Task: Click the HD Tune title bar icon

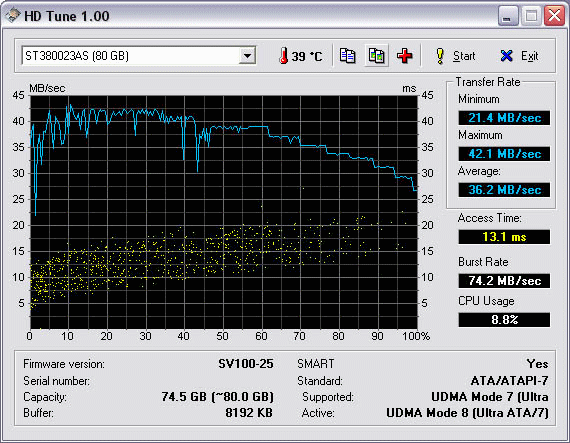Action: 12,16
